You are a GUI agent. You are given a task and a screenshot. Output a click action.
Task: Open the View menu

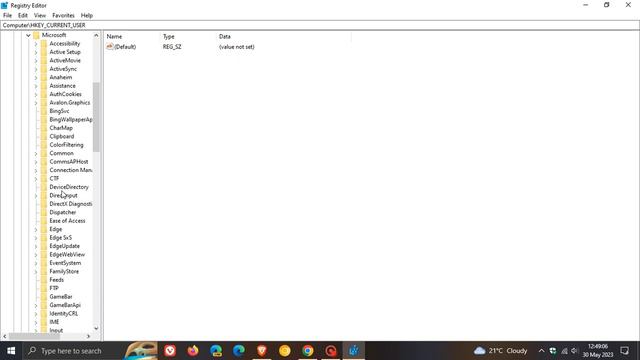[40, 16]
